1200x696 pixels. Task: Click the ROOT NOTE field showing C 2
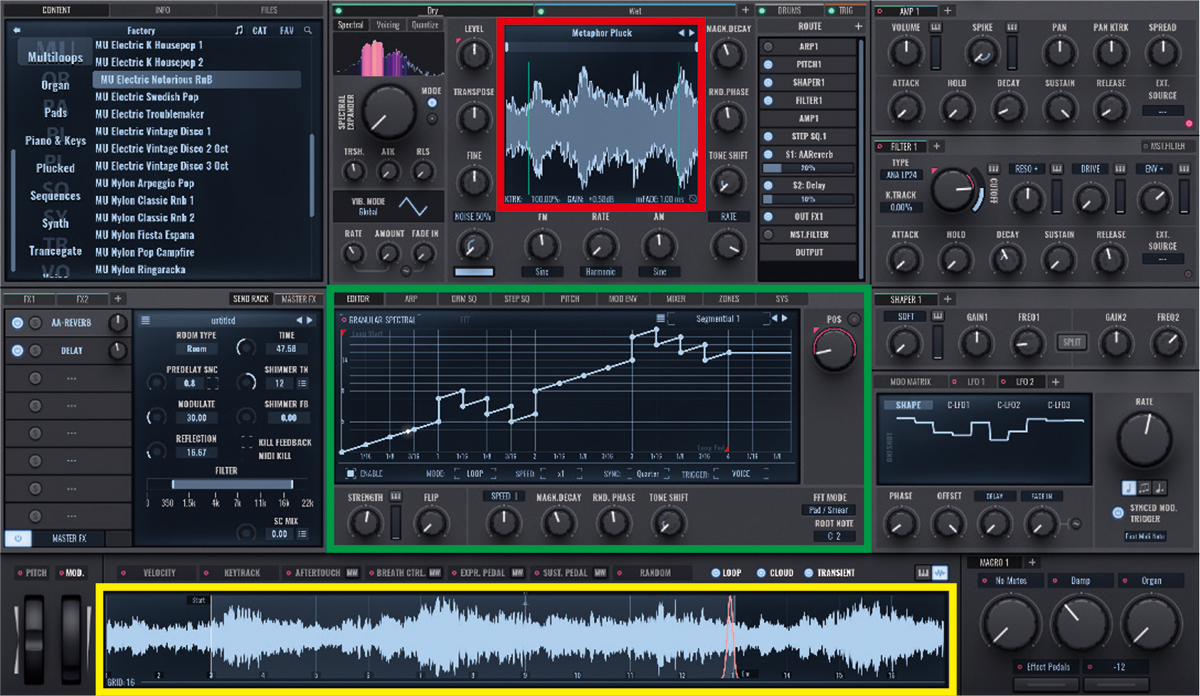[833, 537]
